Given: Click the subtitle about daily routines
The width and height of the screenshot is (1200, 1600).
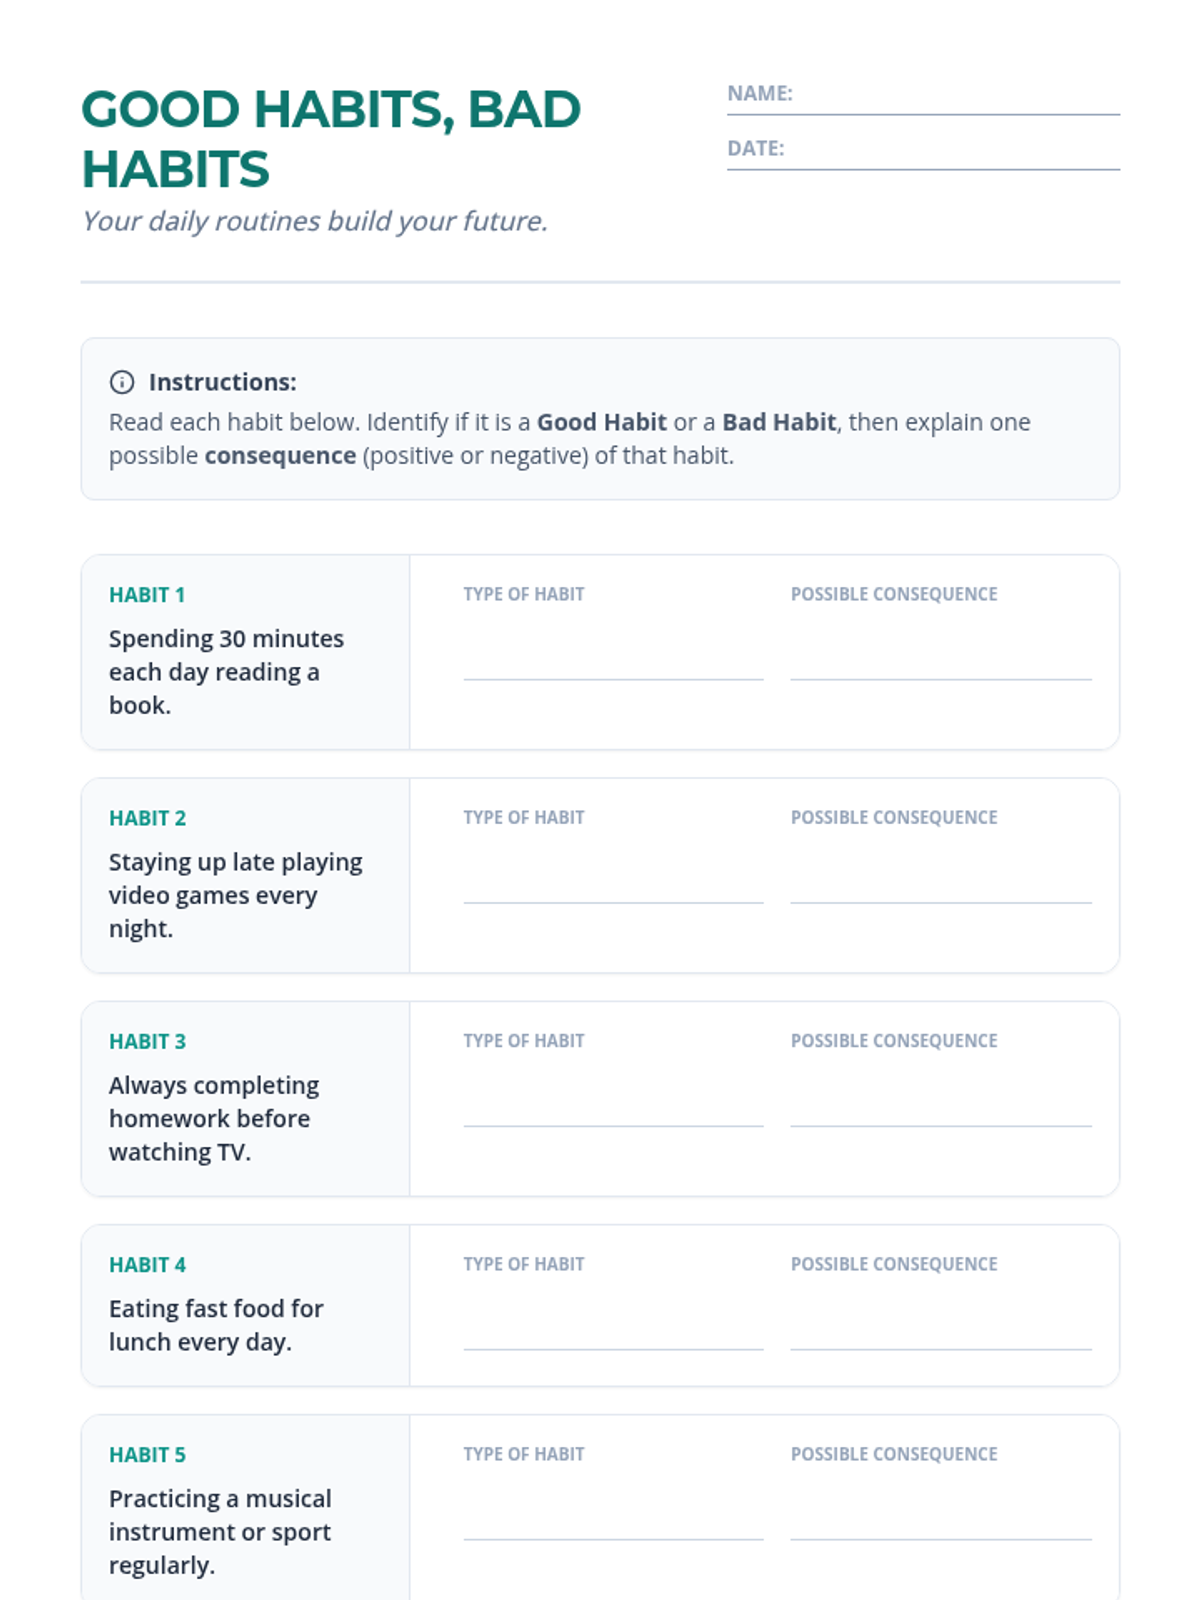Looking at the screenshot, I should pyautogui.click(x=315, y=221).
